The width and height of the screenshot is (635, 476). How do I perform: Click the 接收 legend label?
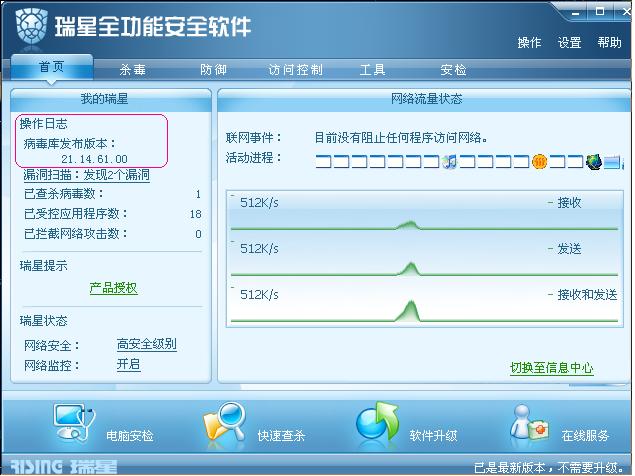[x=569, y=203]
